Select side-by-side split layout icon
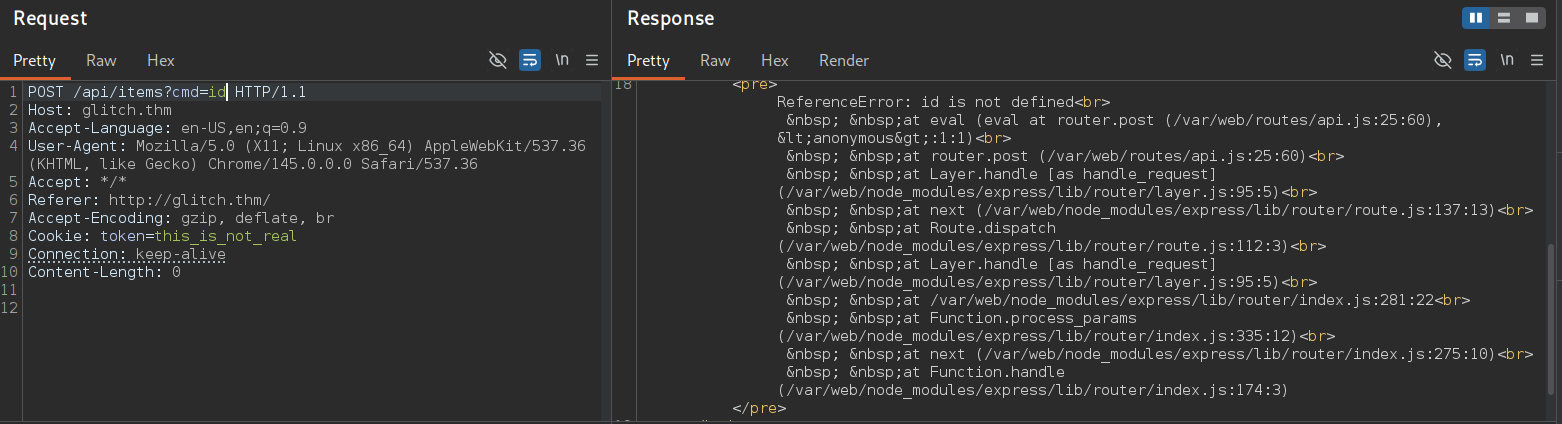Viewport: 1562px width, 424px height. click(x=1476, y=18)
